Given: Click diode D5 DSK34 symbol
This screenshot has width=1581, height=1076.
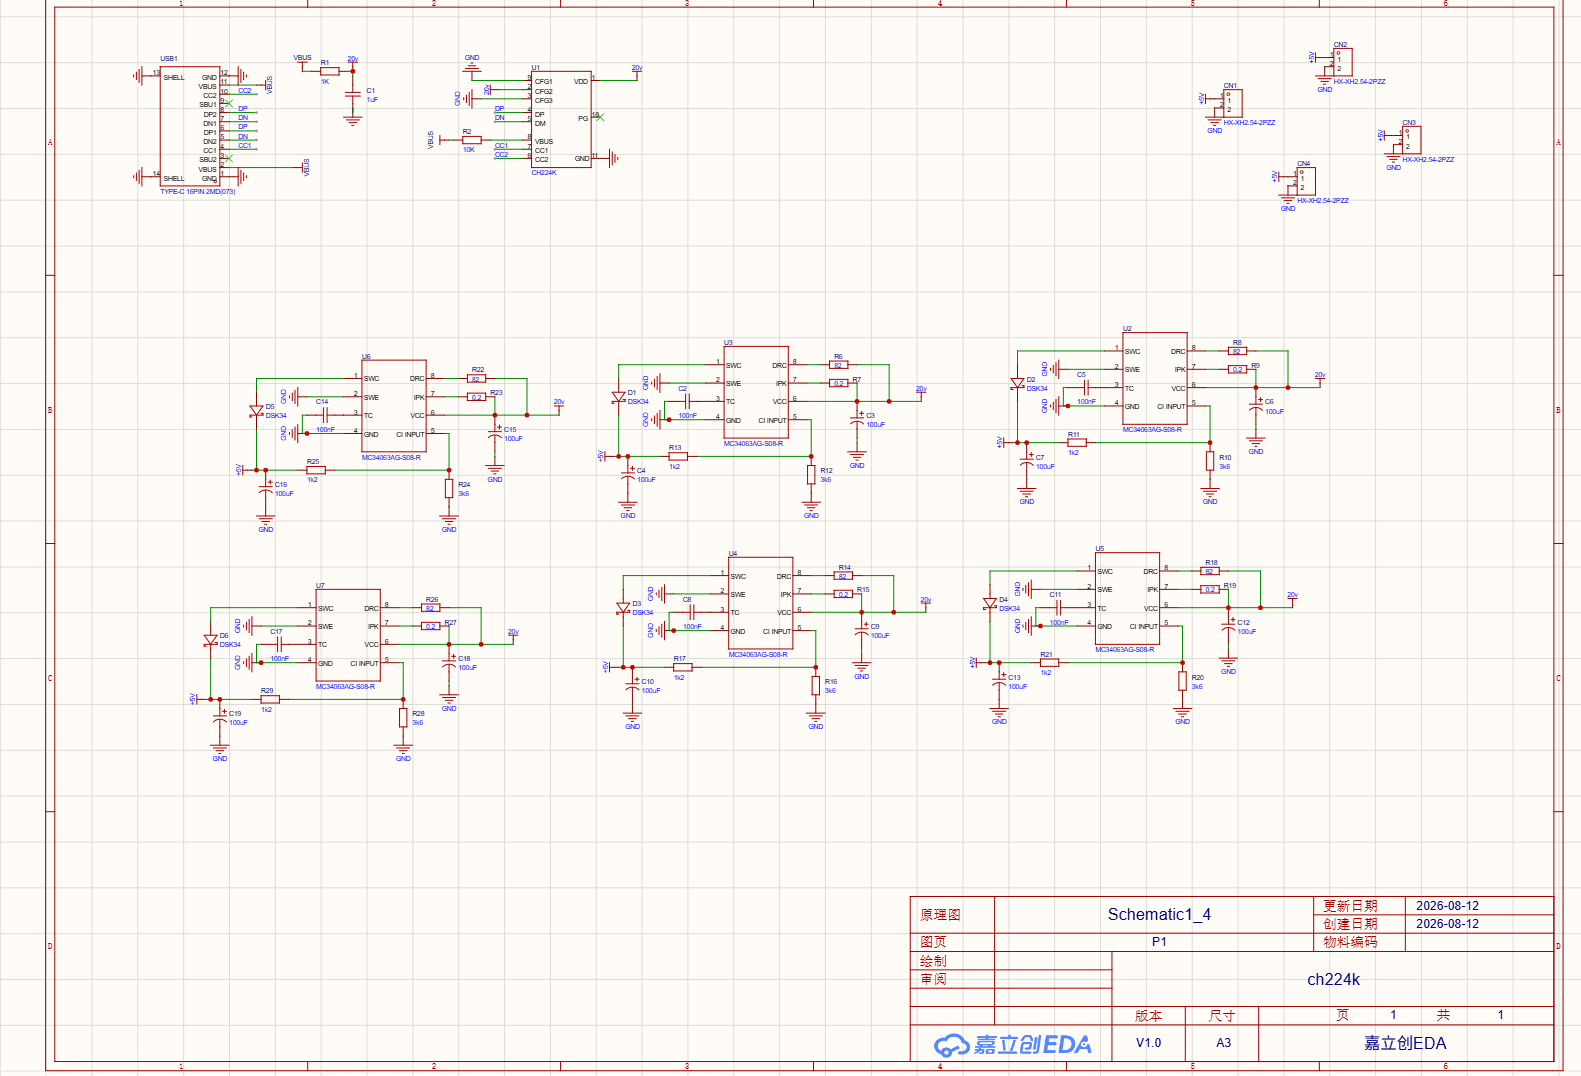Looking at the screenshot, I should (256, 411).
